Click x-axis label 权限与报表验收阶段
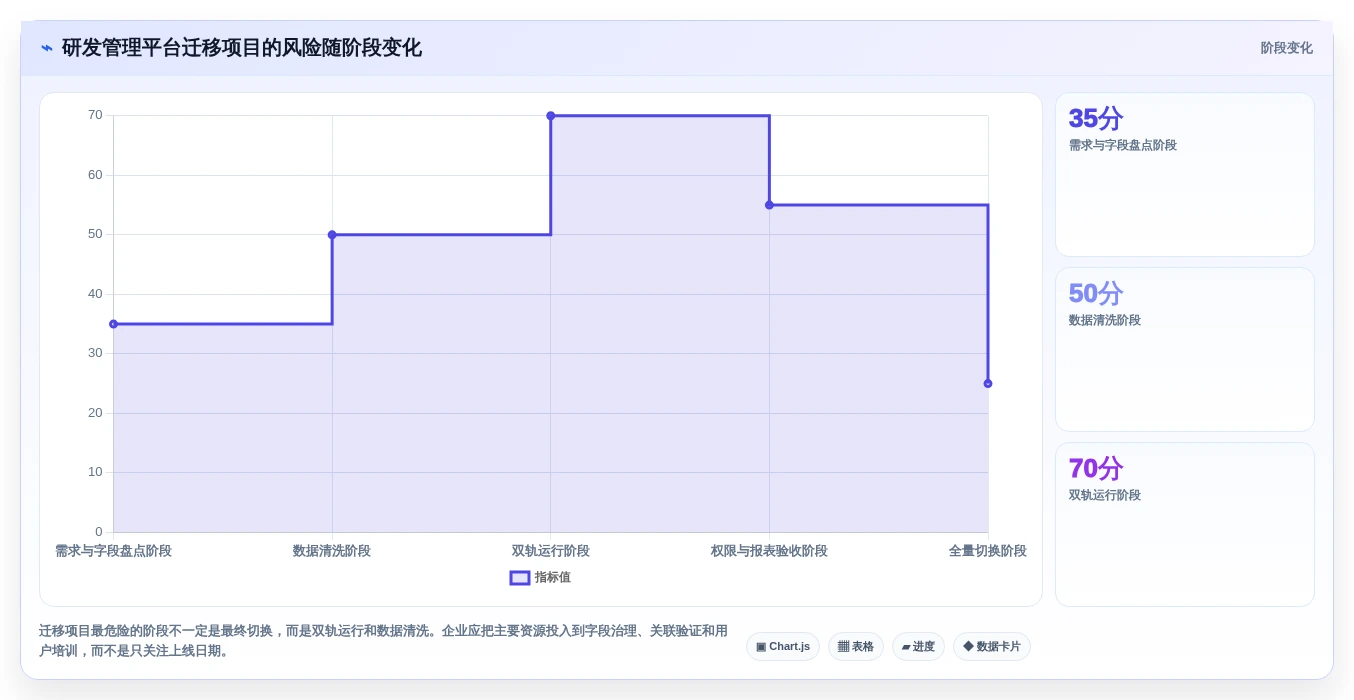The image size is (1354, 700). point(769,551)
